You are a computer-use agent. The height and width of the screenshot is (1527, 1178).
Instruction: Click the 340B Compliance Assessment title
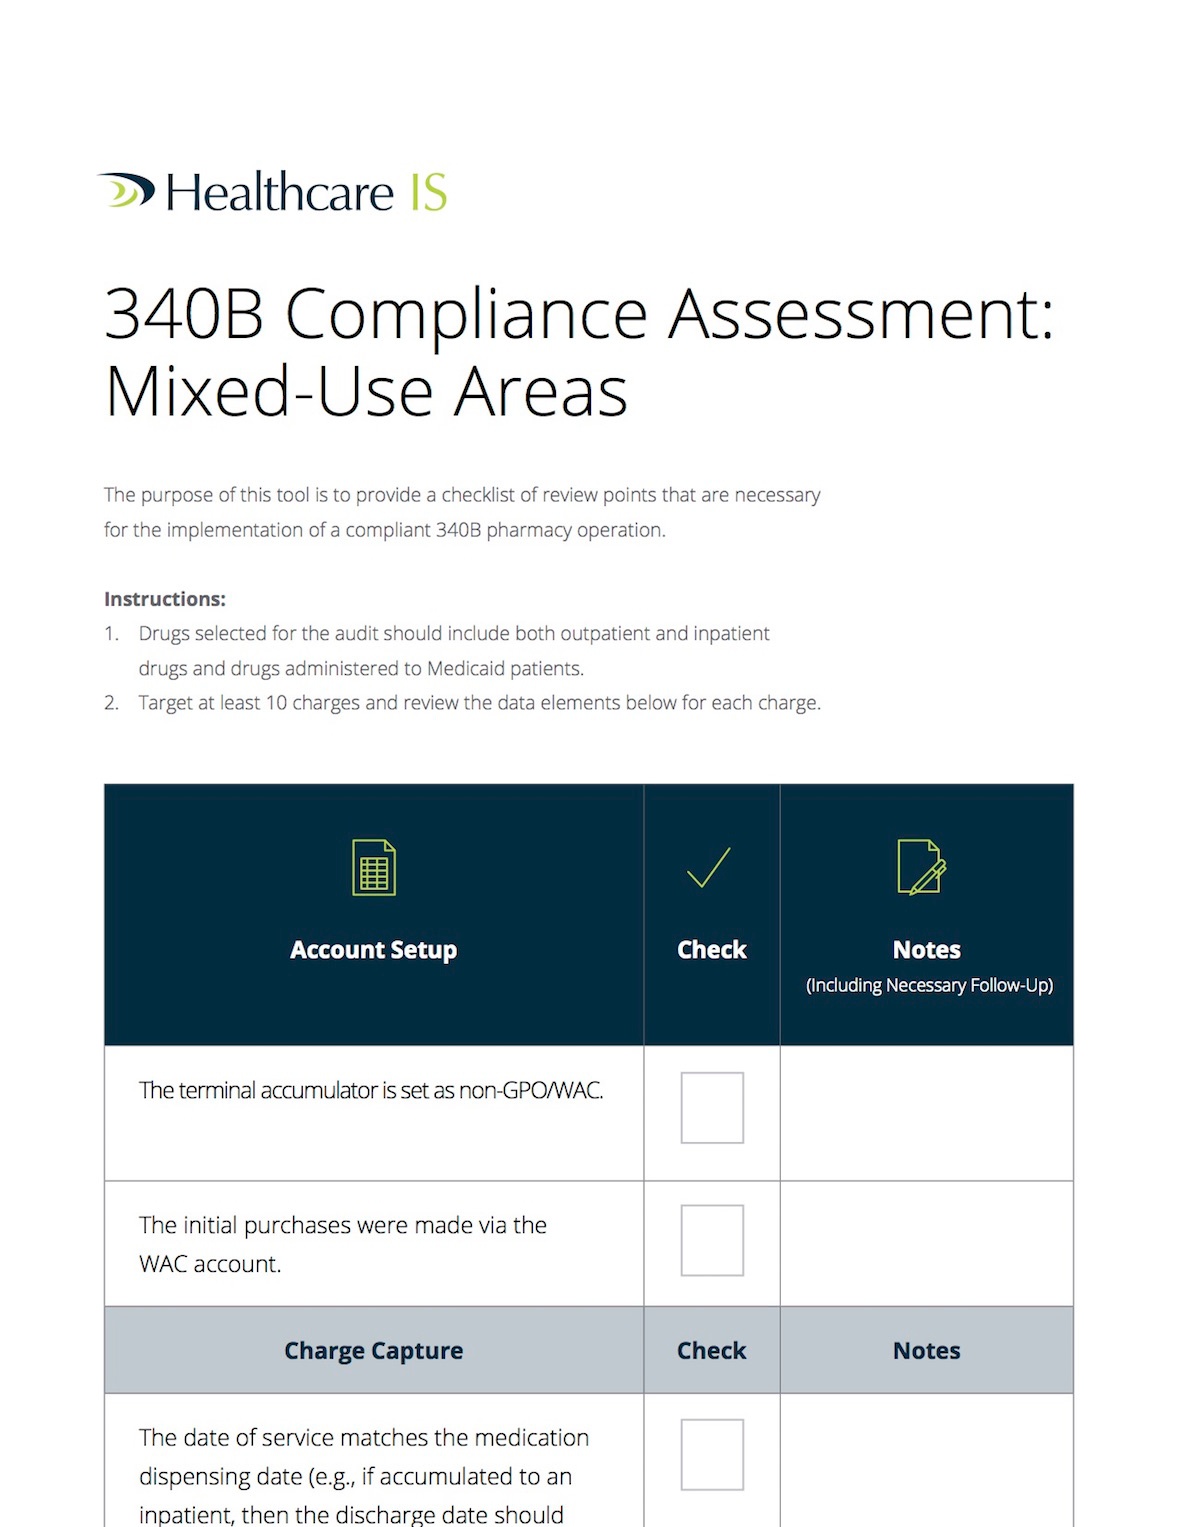(x=578, y=352)
